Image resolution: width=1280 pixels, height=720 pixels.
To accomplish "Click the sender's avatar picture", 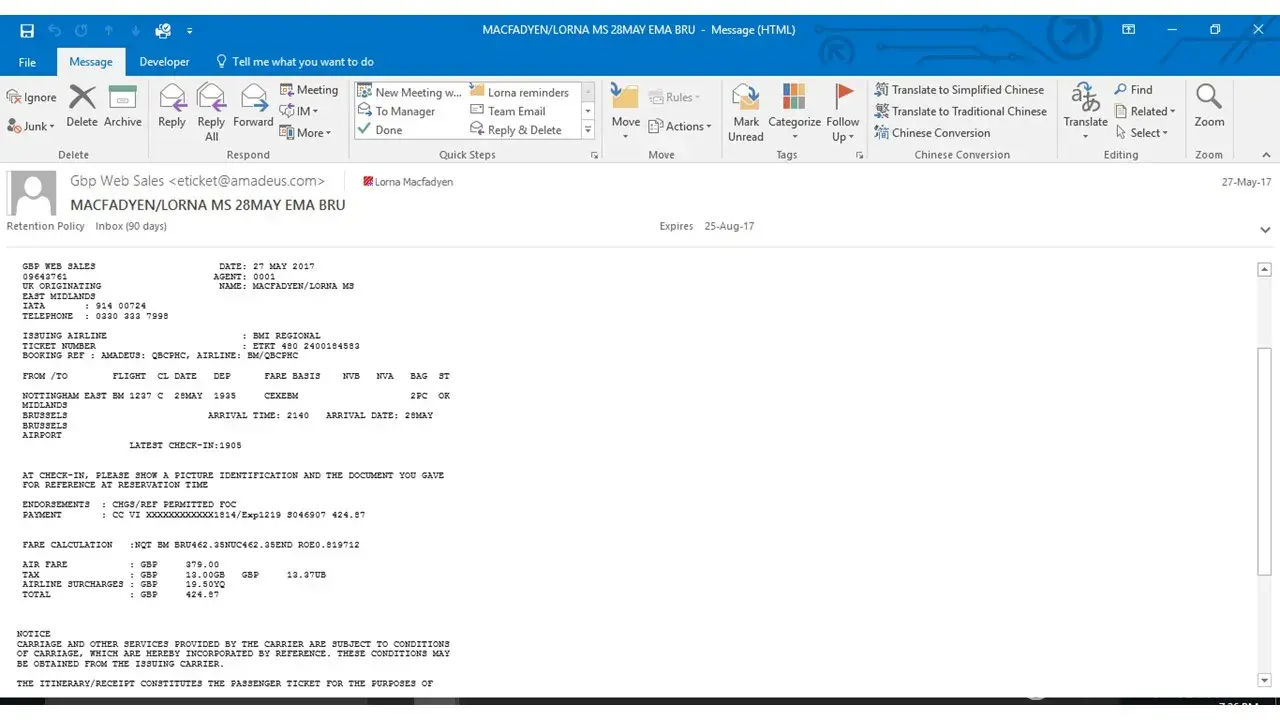I will [x=31, y=193].
